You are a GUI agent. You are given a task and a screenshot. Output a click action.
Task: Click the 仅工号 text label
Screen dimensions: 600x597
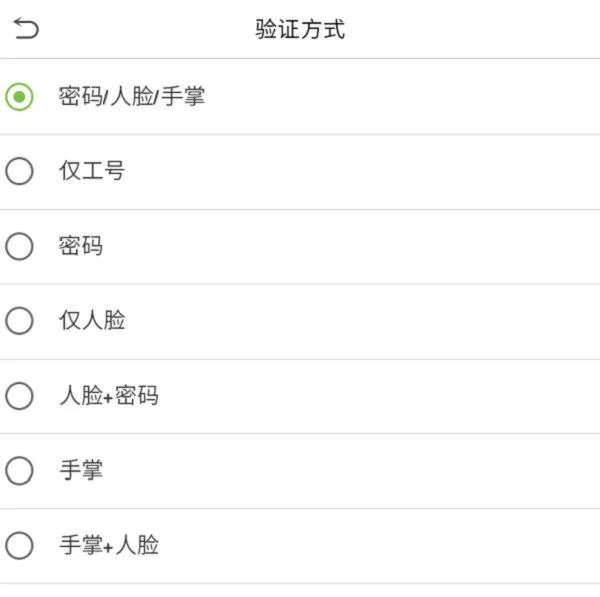(92, 171)
